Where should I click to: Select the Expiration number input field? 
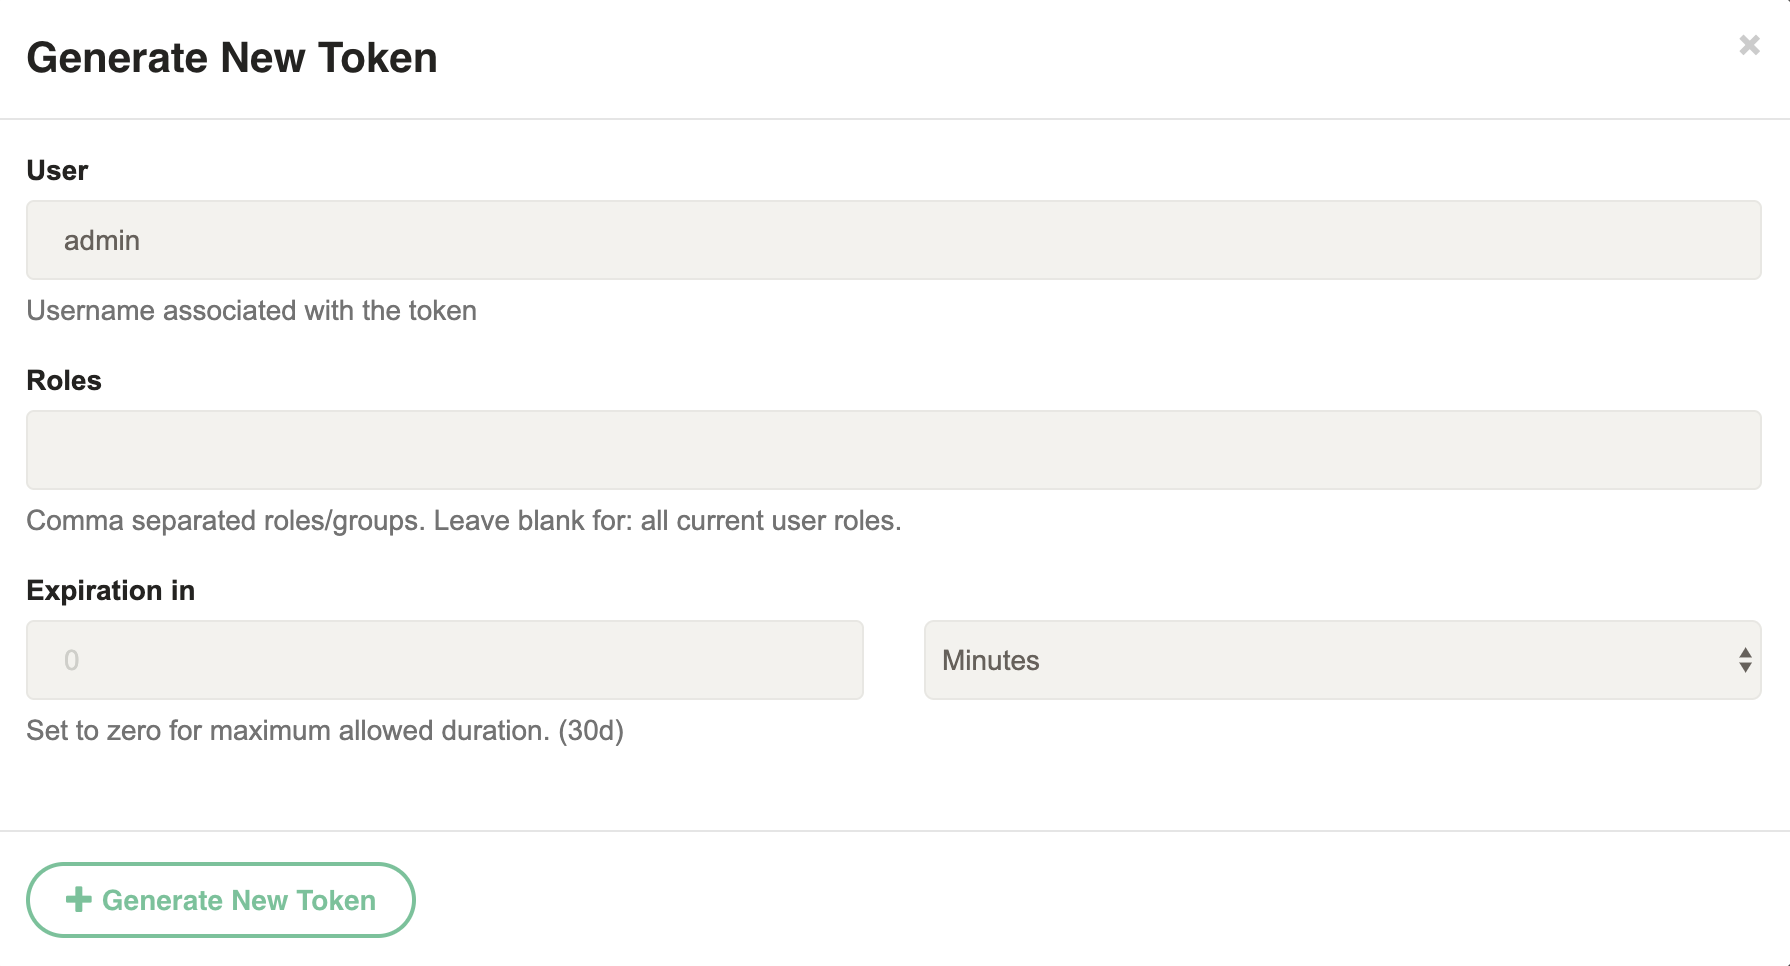tap(444, 660)
